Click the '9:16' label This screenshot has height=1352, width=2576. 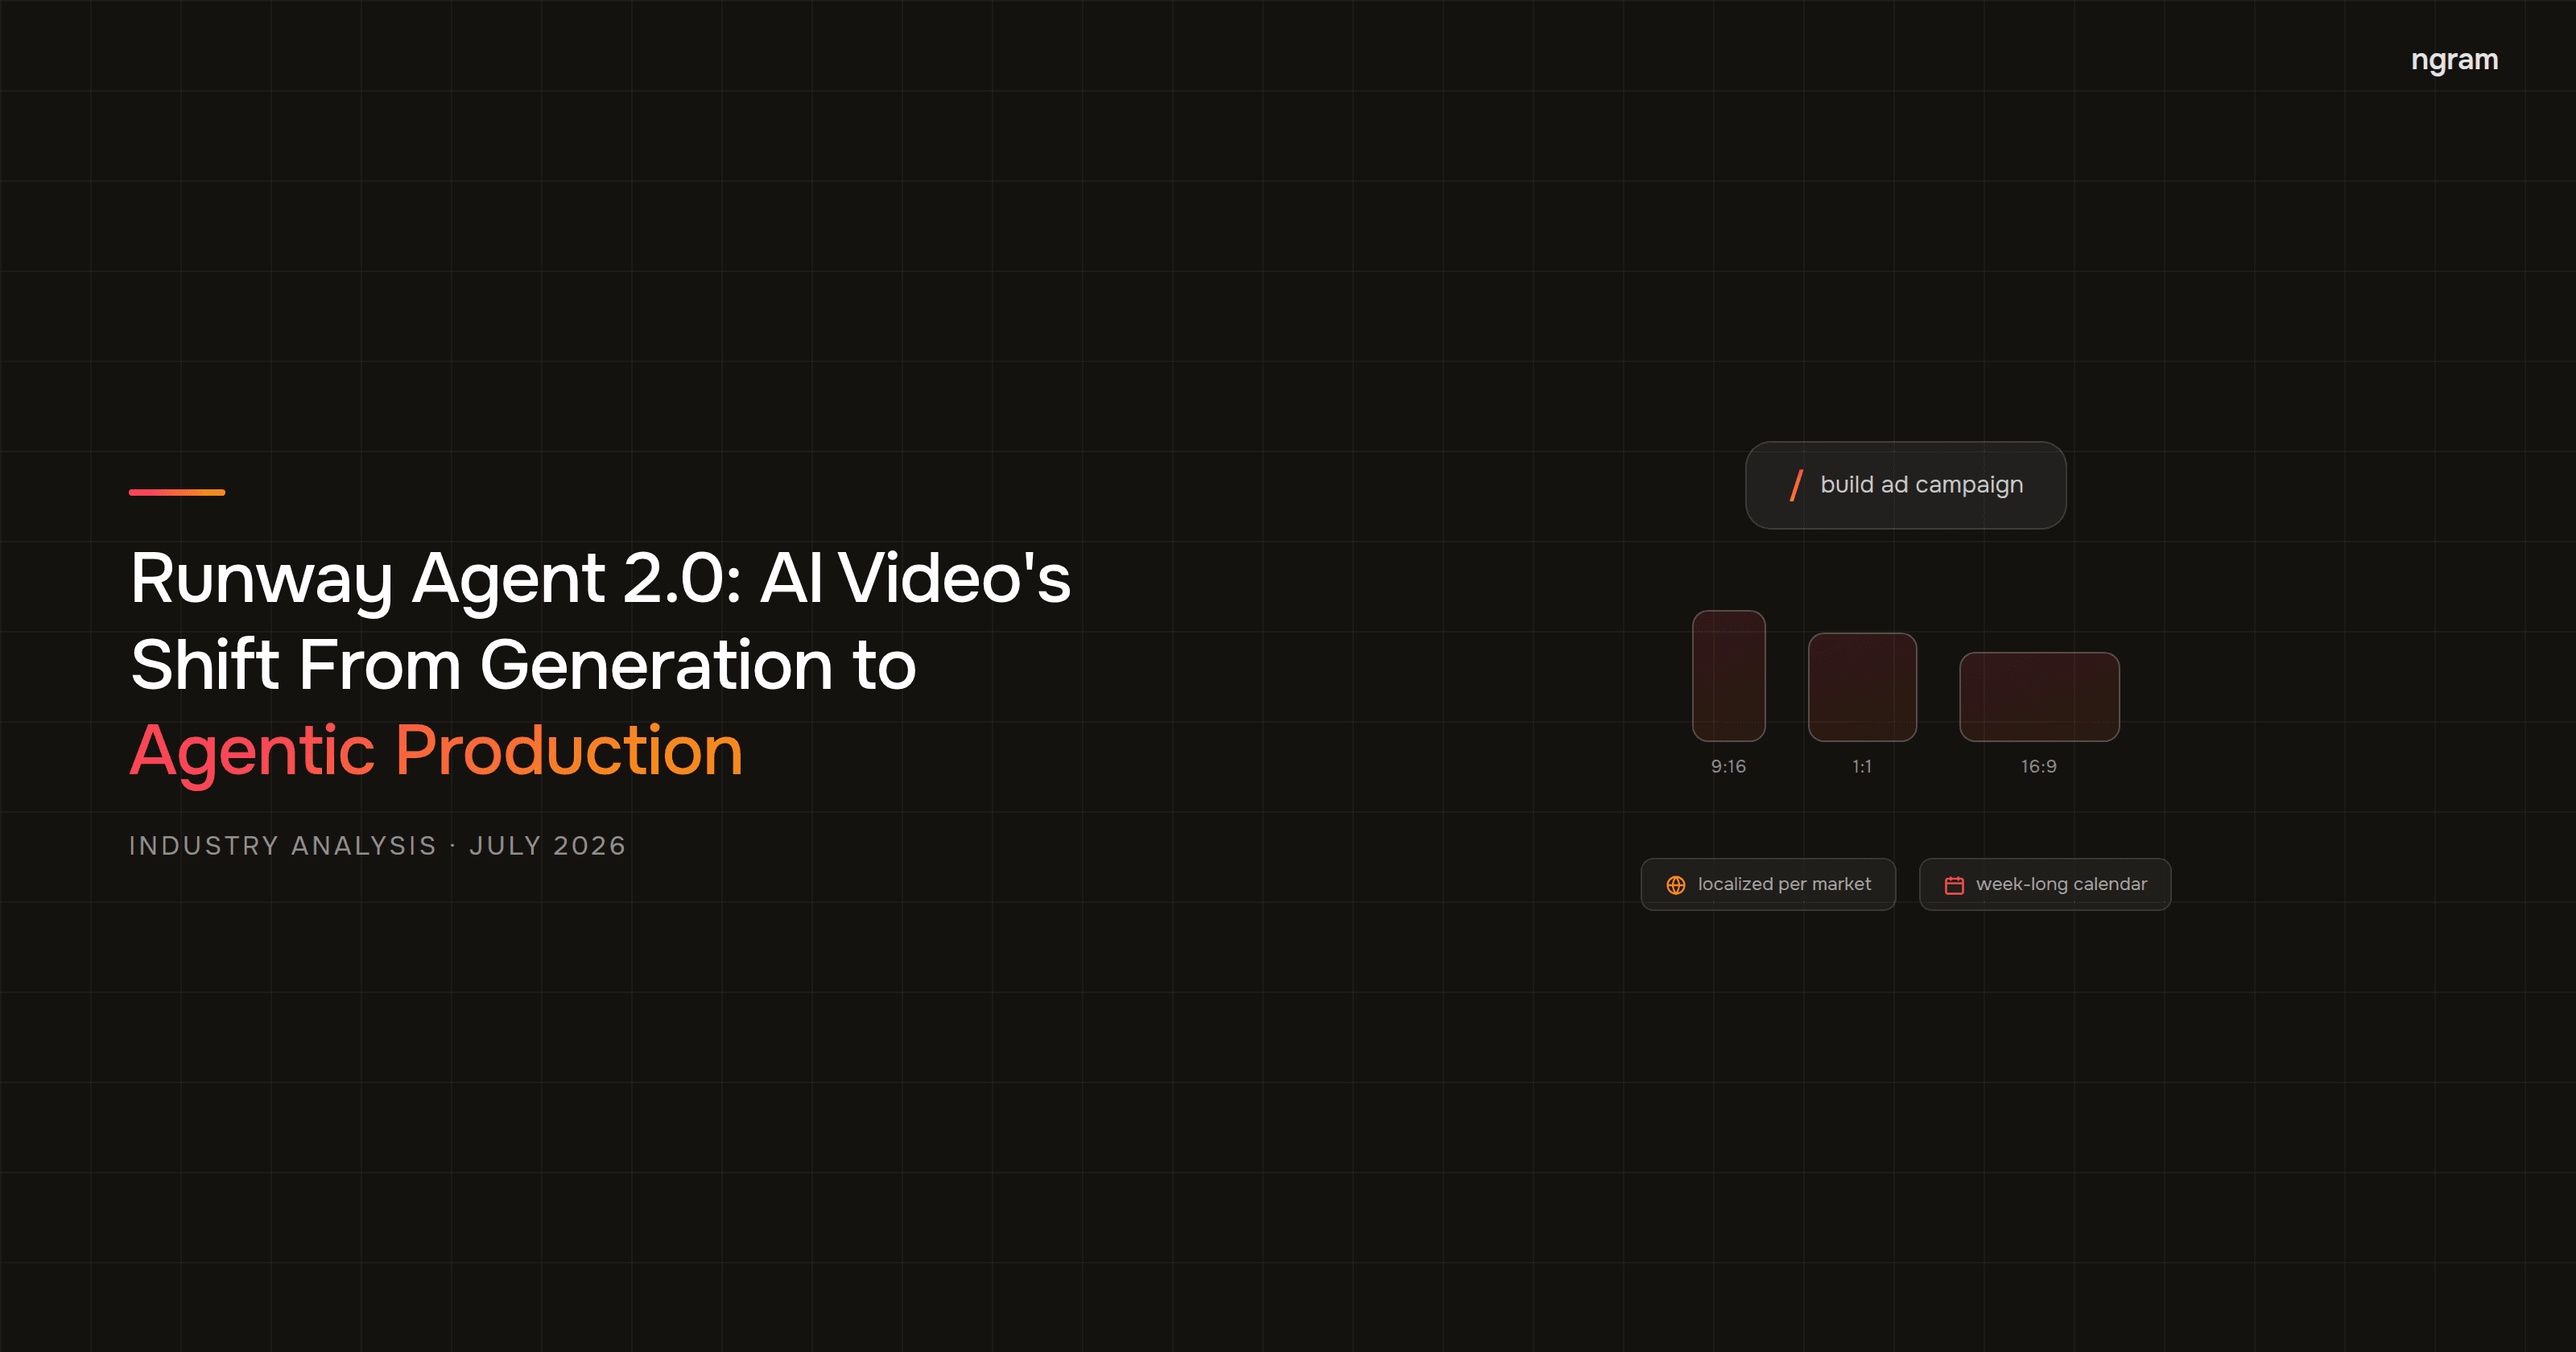(x=1728, y=766)
